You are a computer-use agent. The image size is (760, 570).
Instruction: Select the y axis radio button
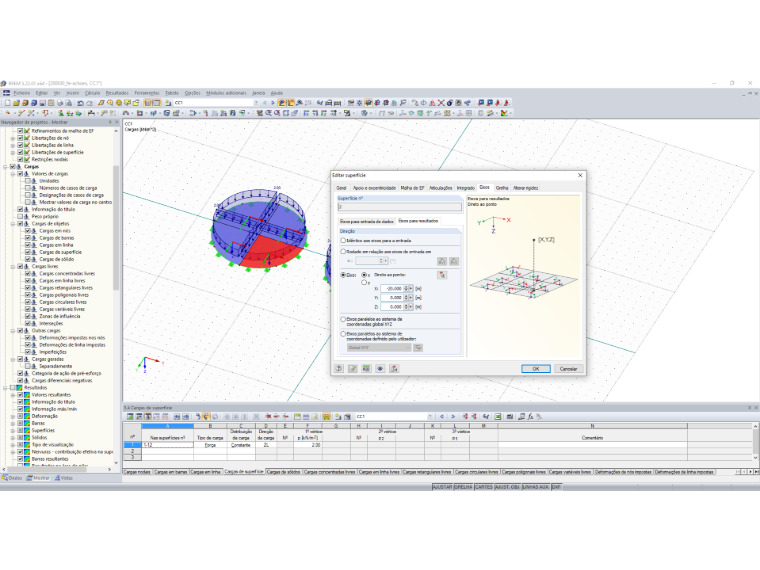364,283
